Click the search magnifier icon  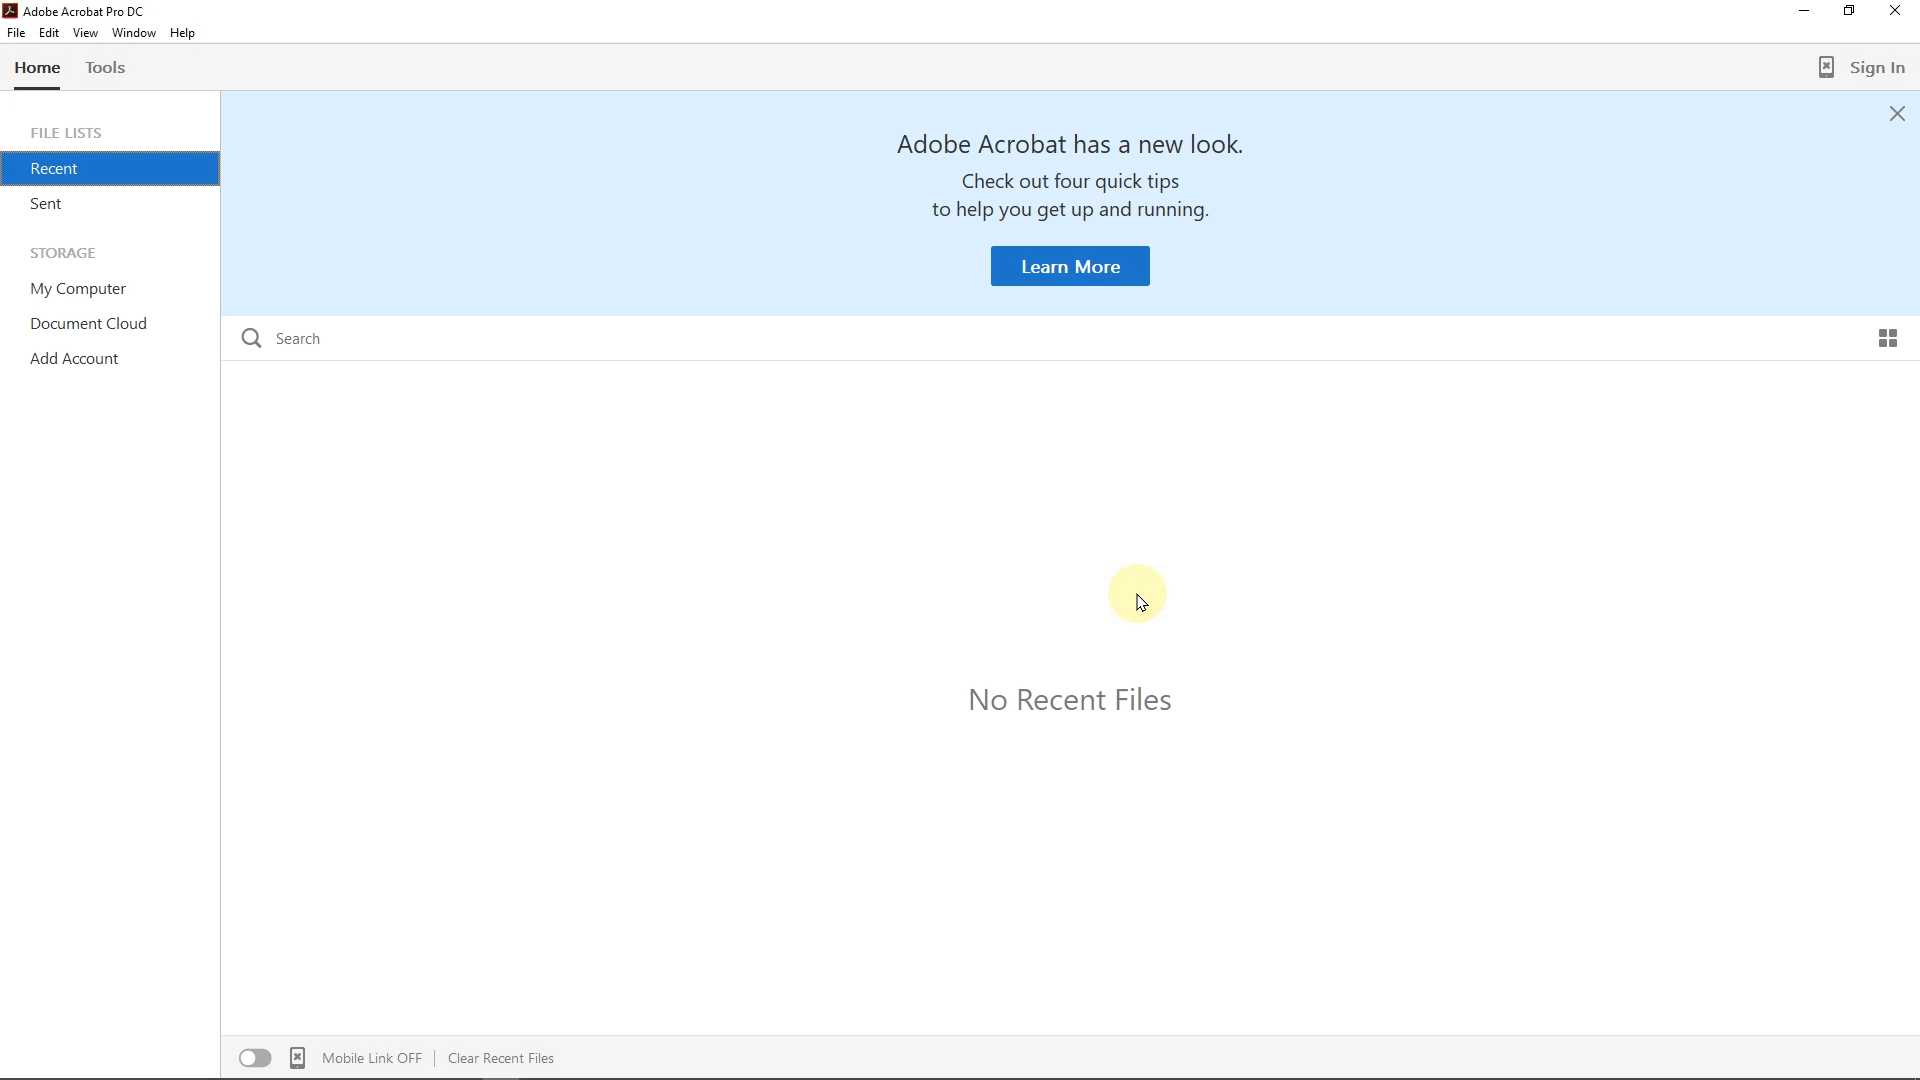pos(251,339)
